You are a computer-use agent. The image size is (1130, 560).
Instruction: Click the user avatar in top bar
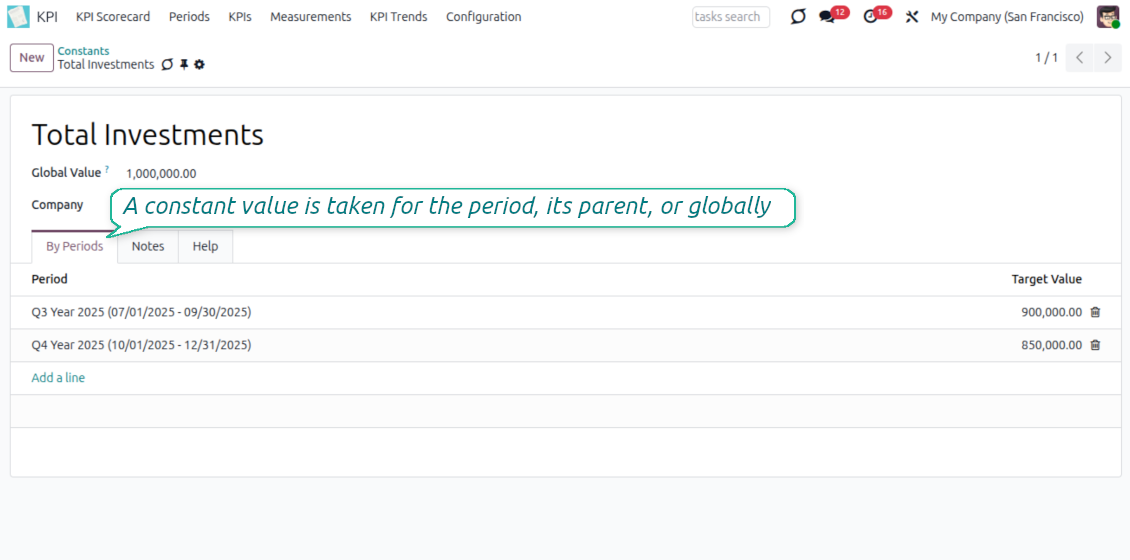tap(1107, 17)
